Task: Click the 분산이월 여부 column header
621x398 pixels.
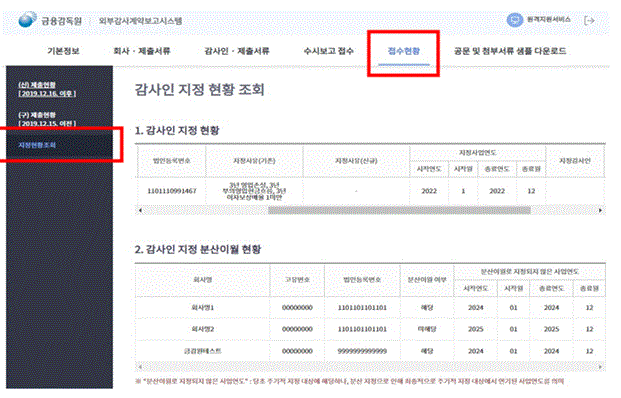Action: [x=427, y=280]
